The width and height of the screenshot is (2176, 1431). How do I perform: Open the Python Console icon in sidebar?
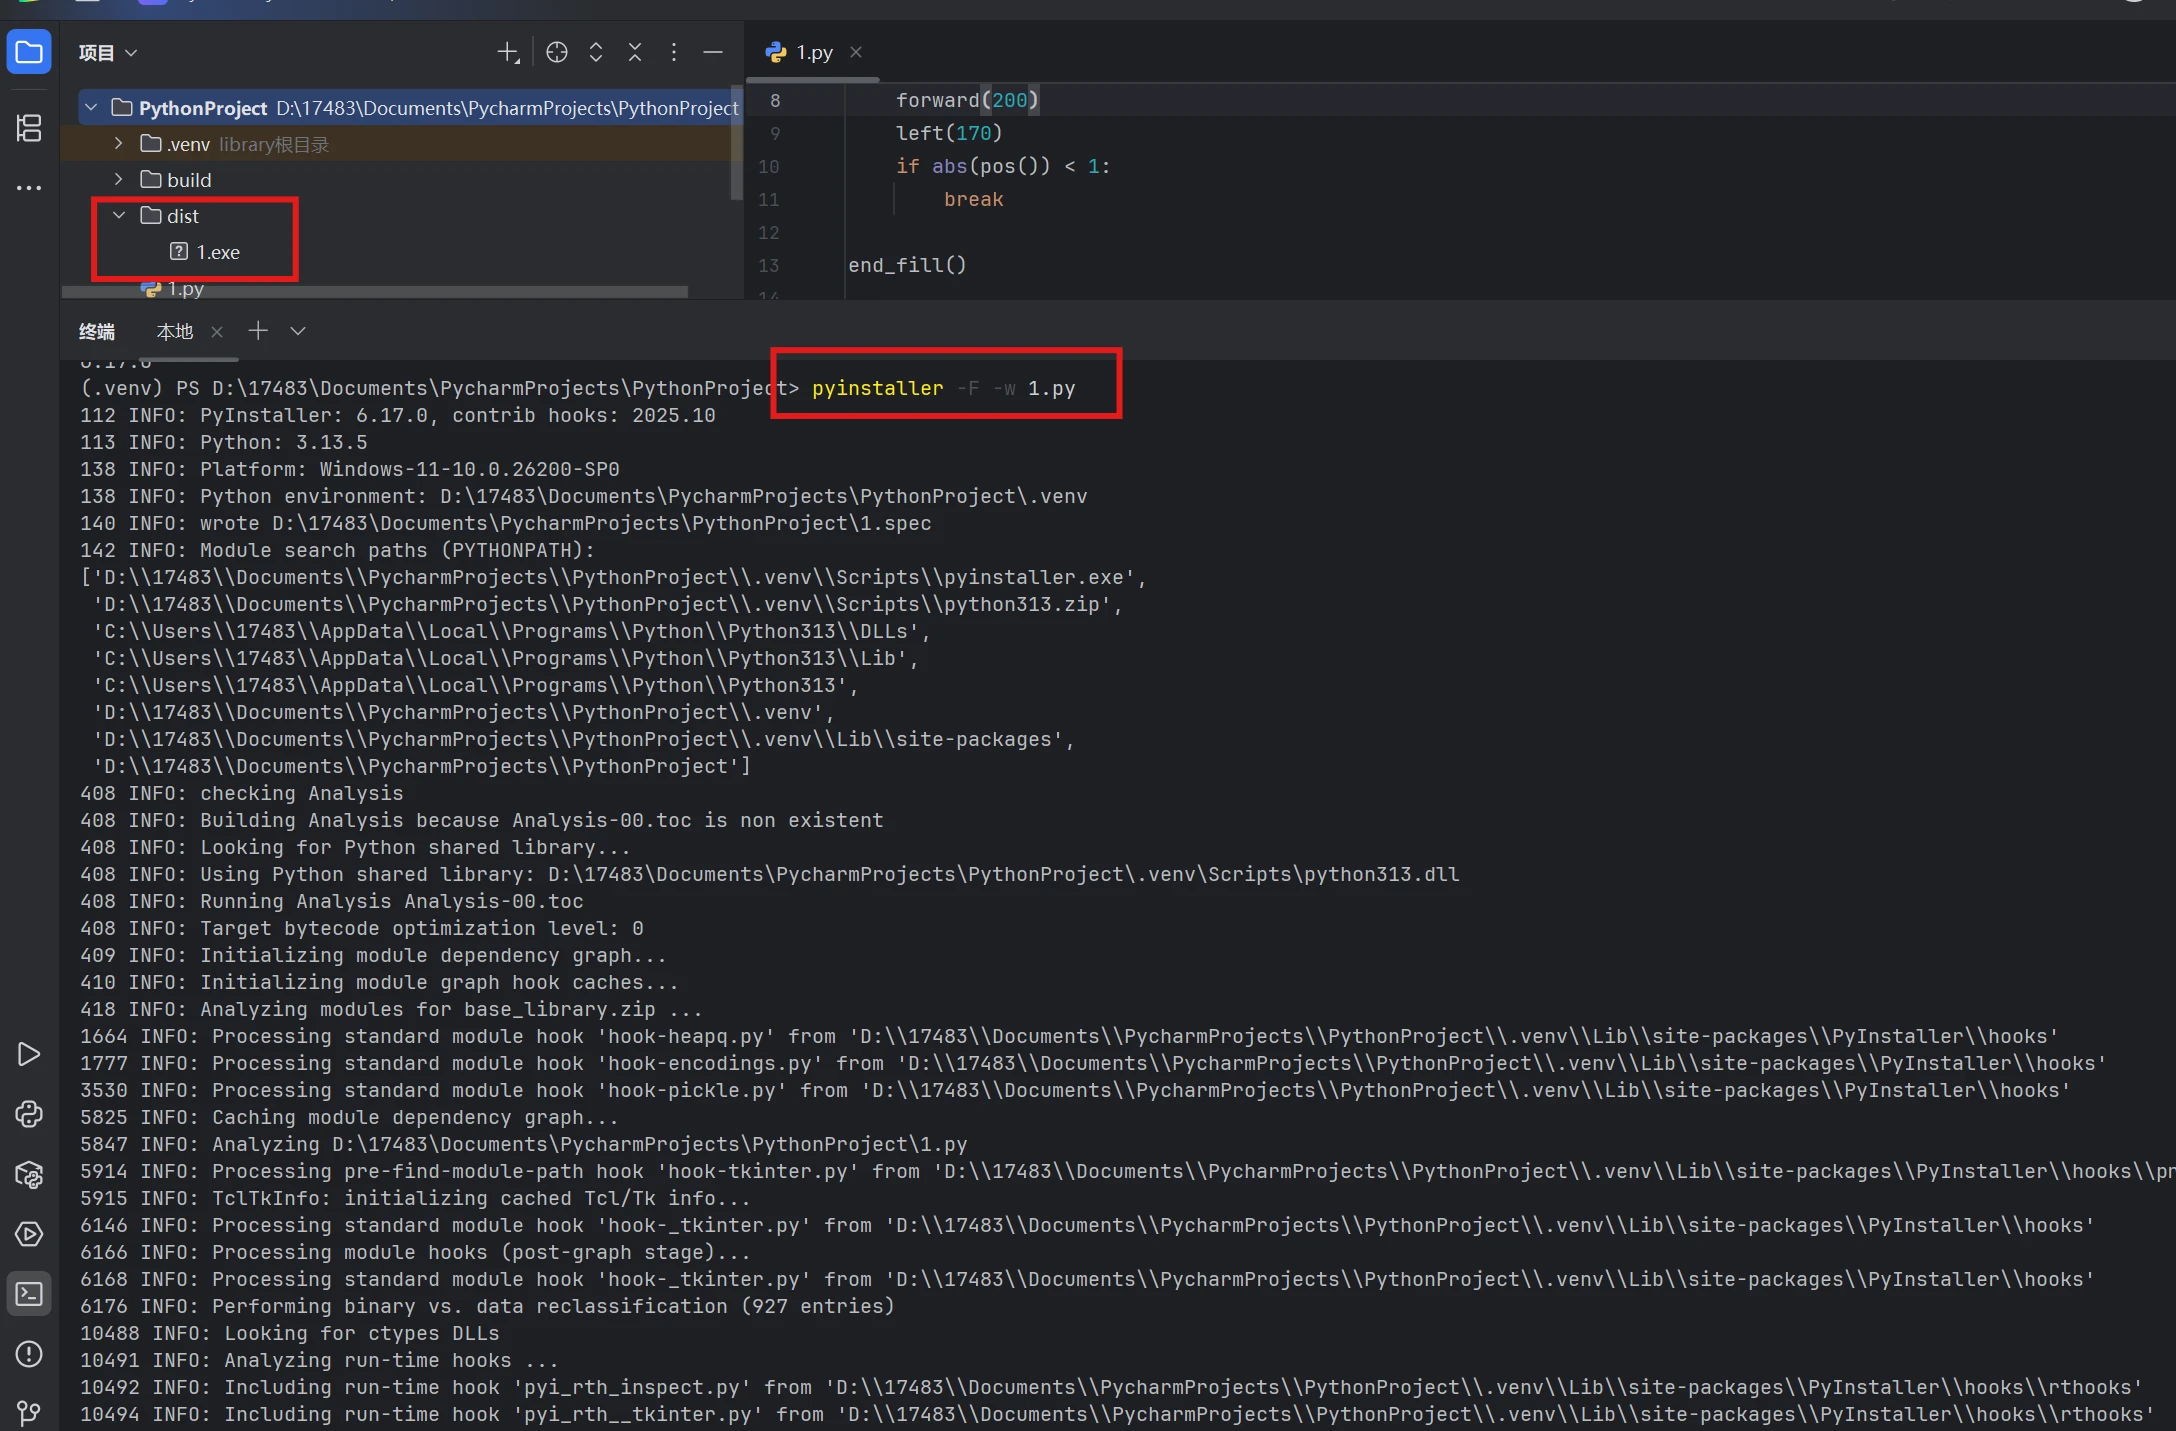tap(29, 1114)
